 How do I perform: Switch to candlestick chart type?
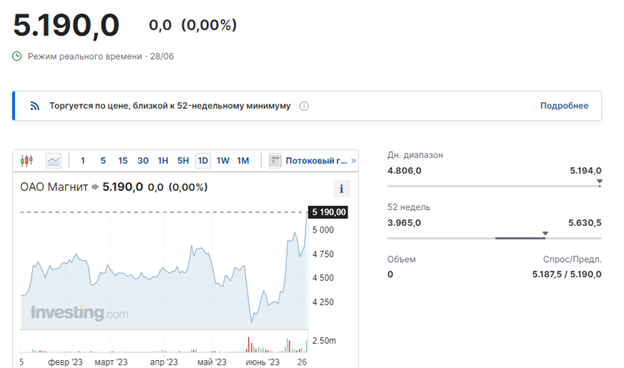pos(27,160)
